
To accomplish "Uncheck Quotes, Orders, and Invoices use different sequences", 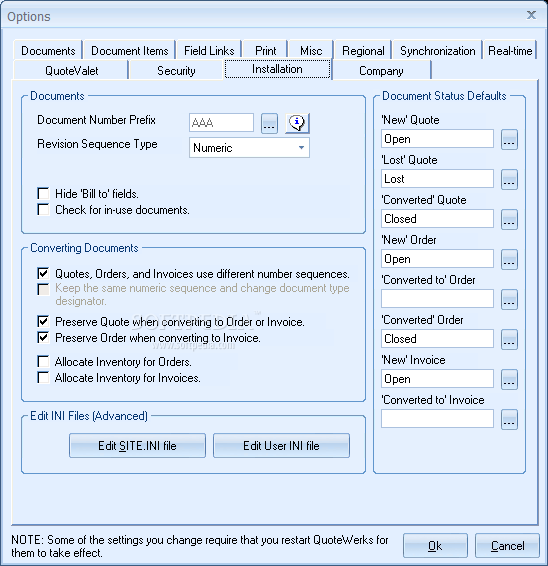I will (43, 273).
